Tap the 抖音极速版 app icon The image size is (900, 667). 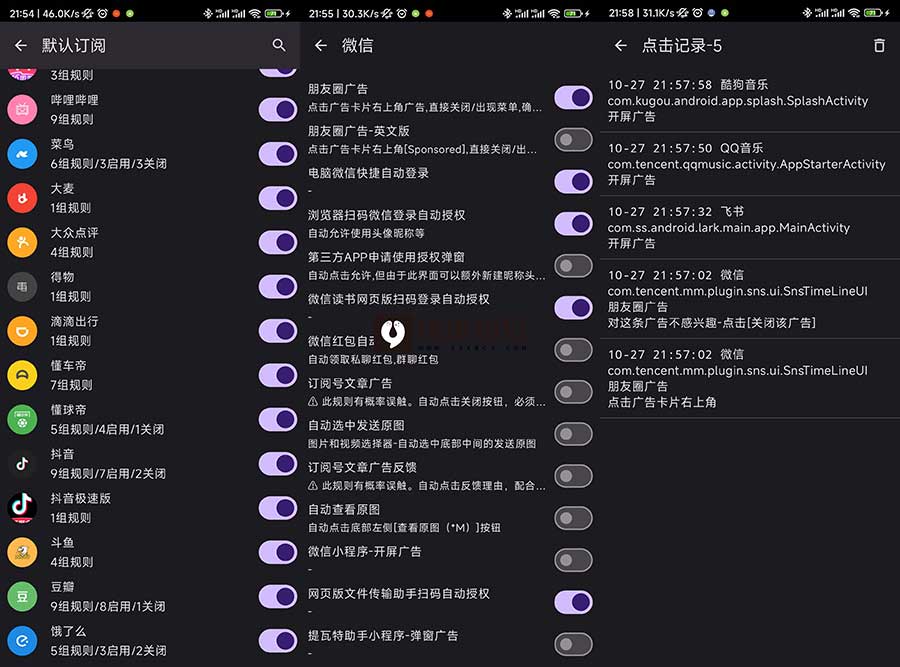pyautogui.click(x=22, y=508)
